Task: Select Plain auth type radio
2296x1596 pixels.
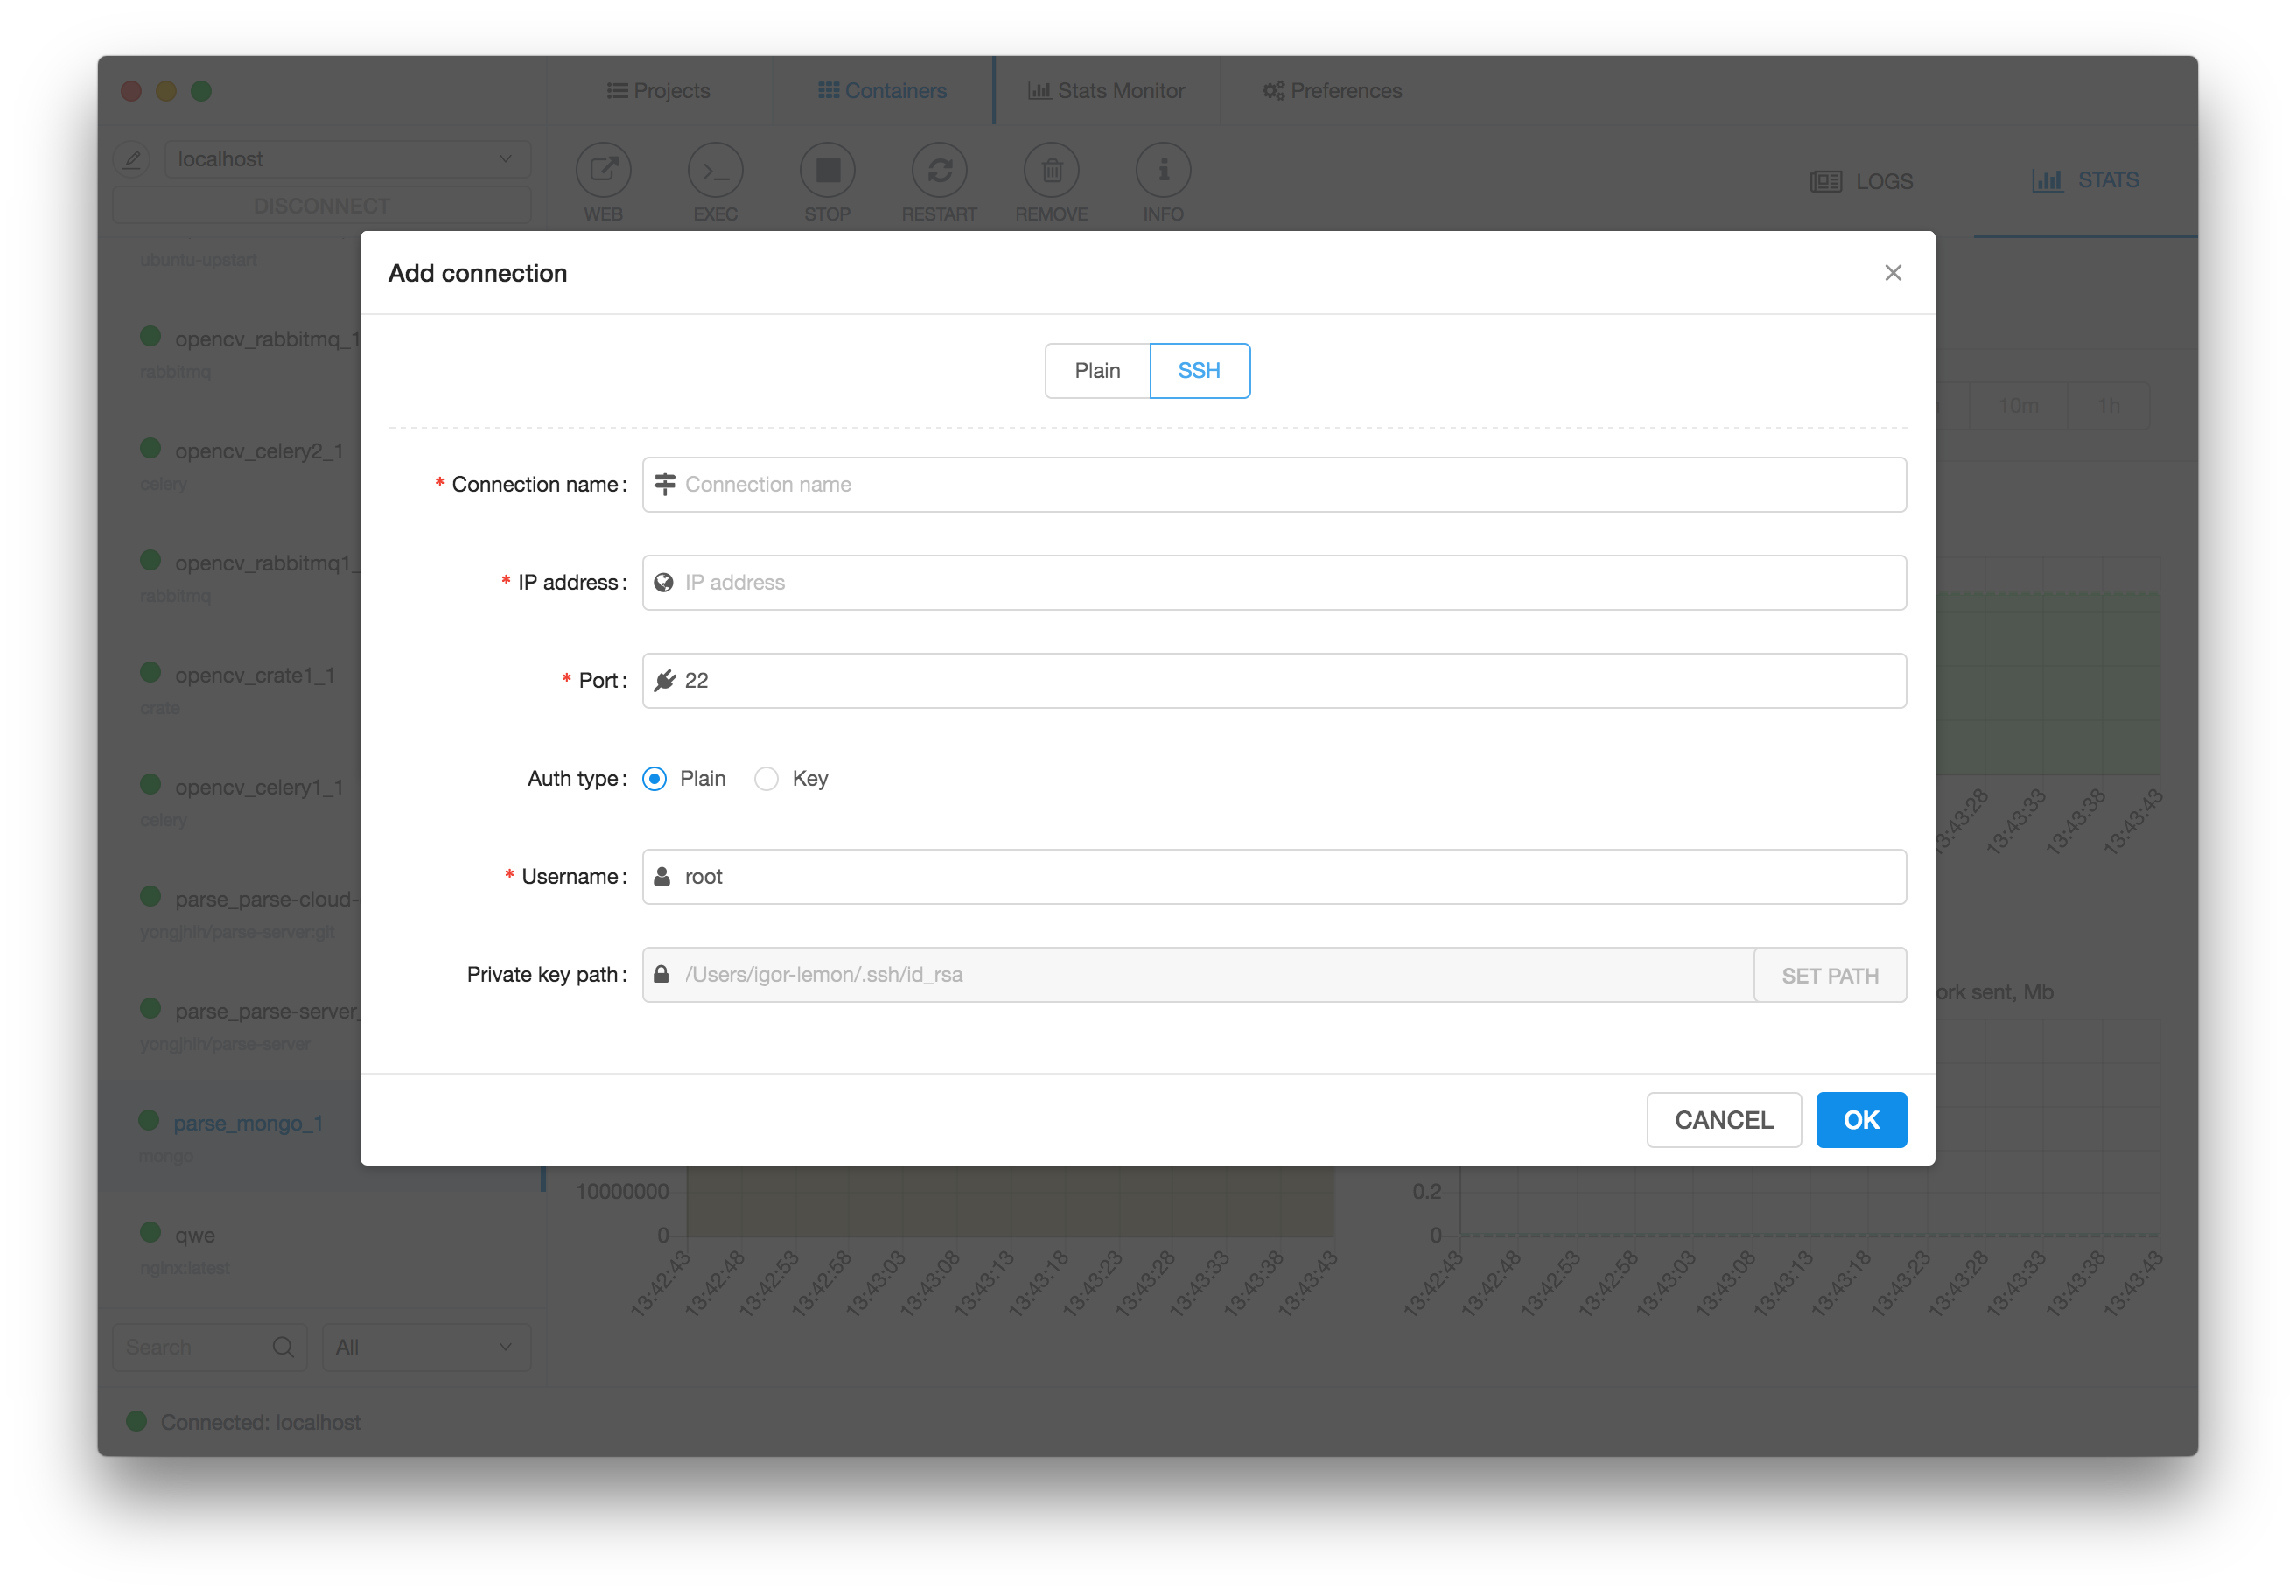Action: coord(655,779)
